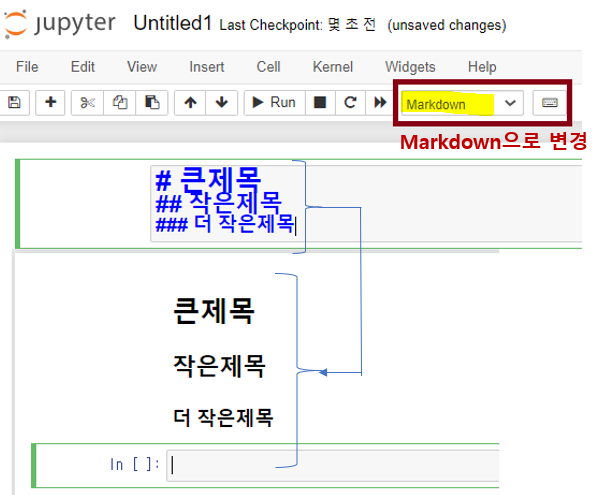Insert a new cell with the plus icon
Image resolution: width=599 pixels, height=495 pixels.
(x=50, y=102)
